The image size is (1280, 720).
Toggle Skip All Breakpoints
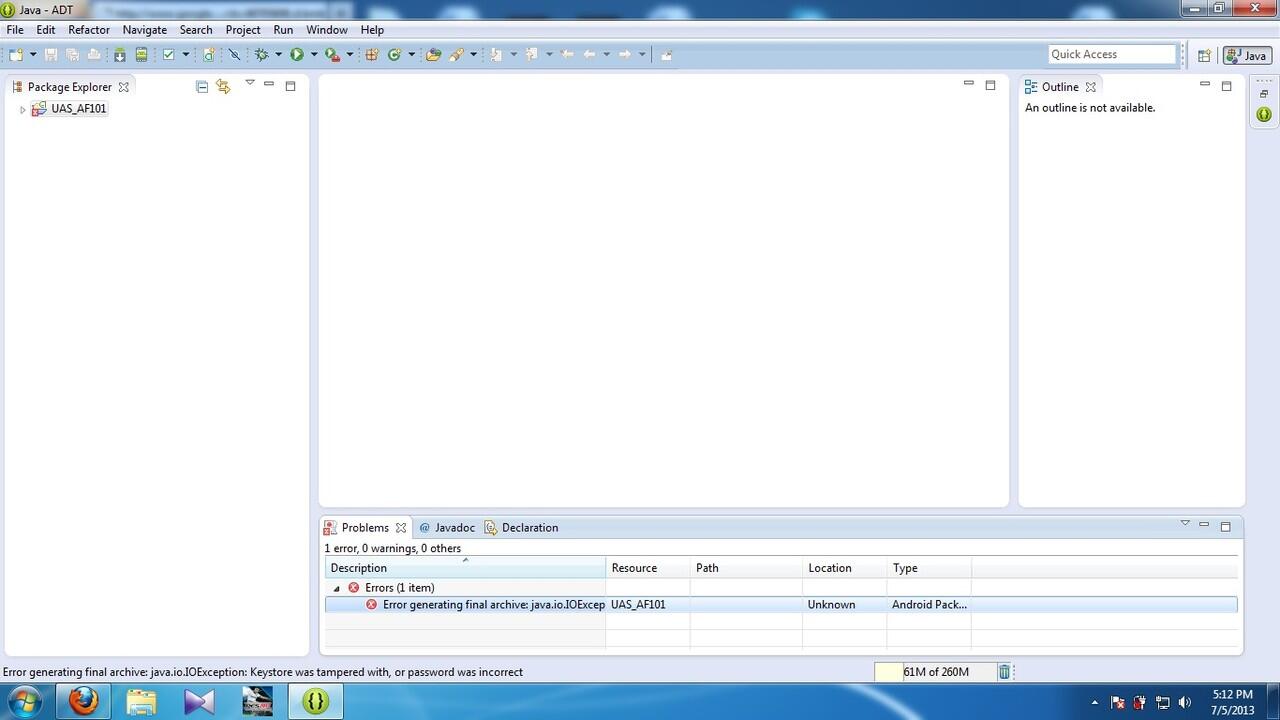pyautogui.click(x=235, y=54)
